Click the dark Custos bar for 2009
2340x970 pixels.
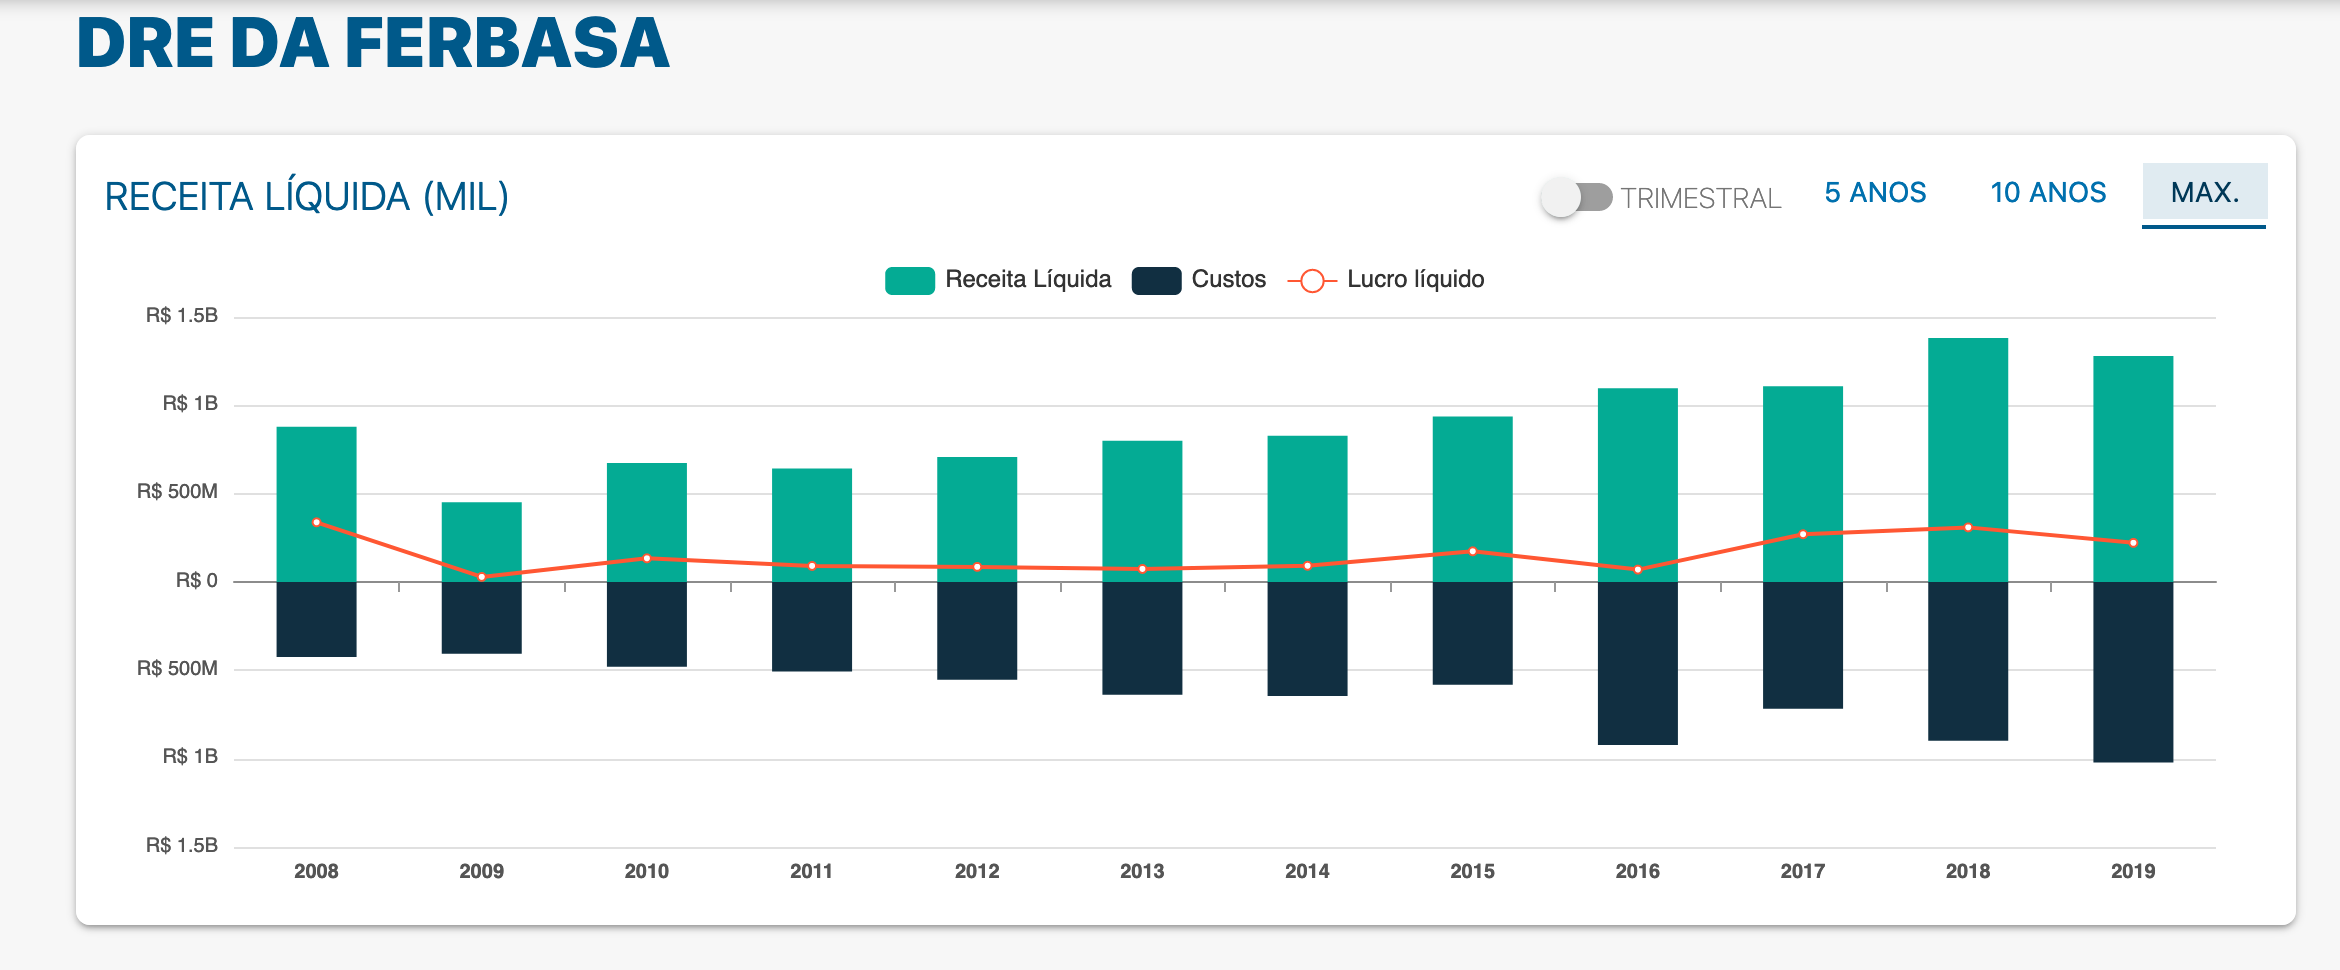point(482,618)
